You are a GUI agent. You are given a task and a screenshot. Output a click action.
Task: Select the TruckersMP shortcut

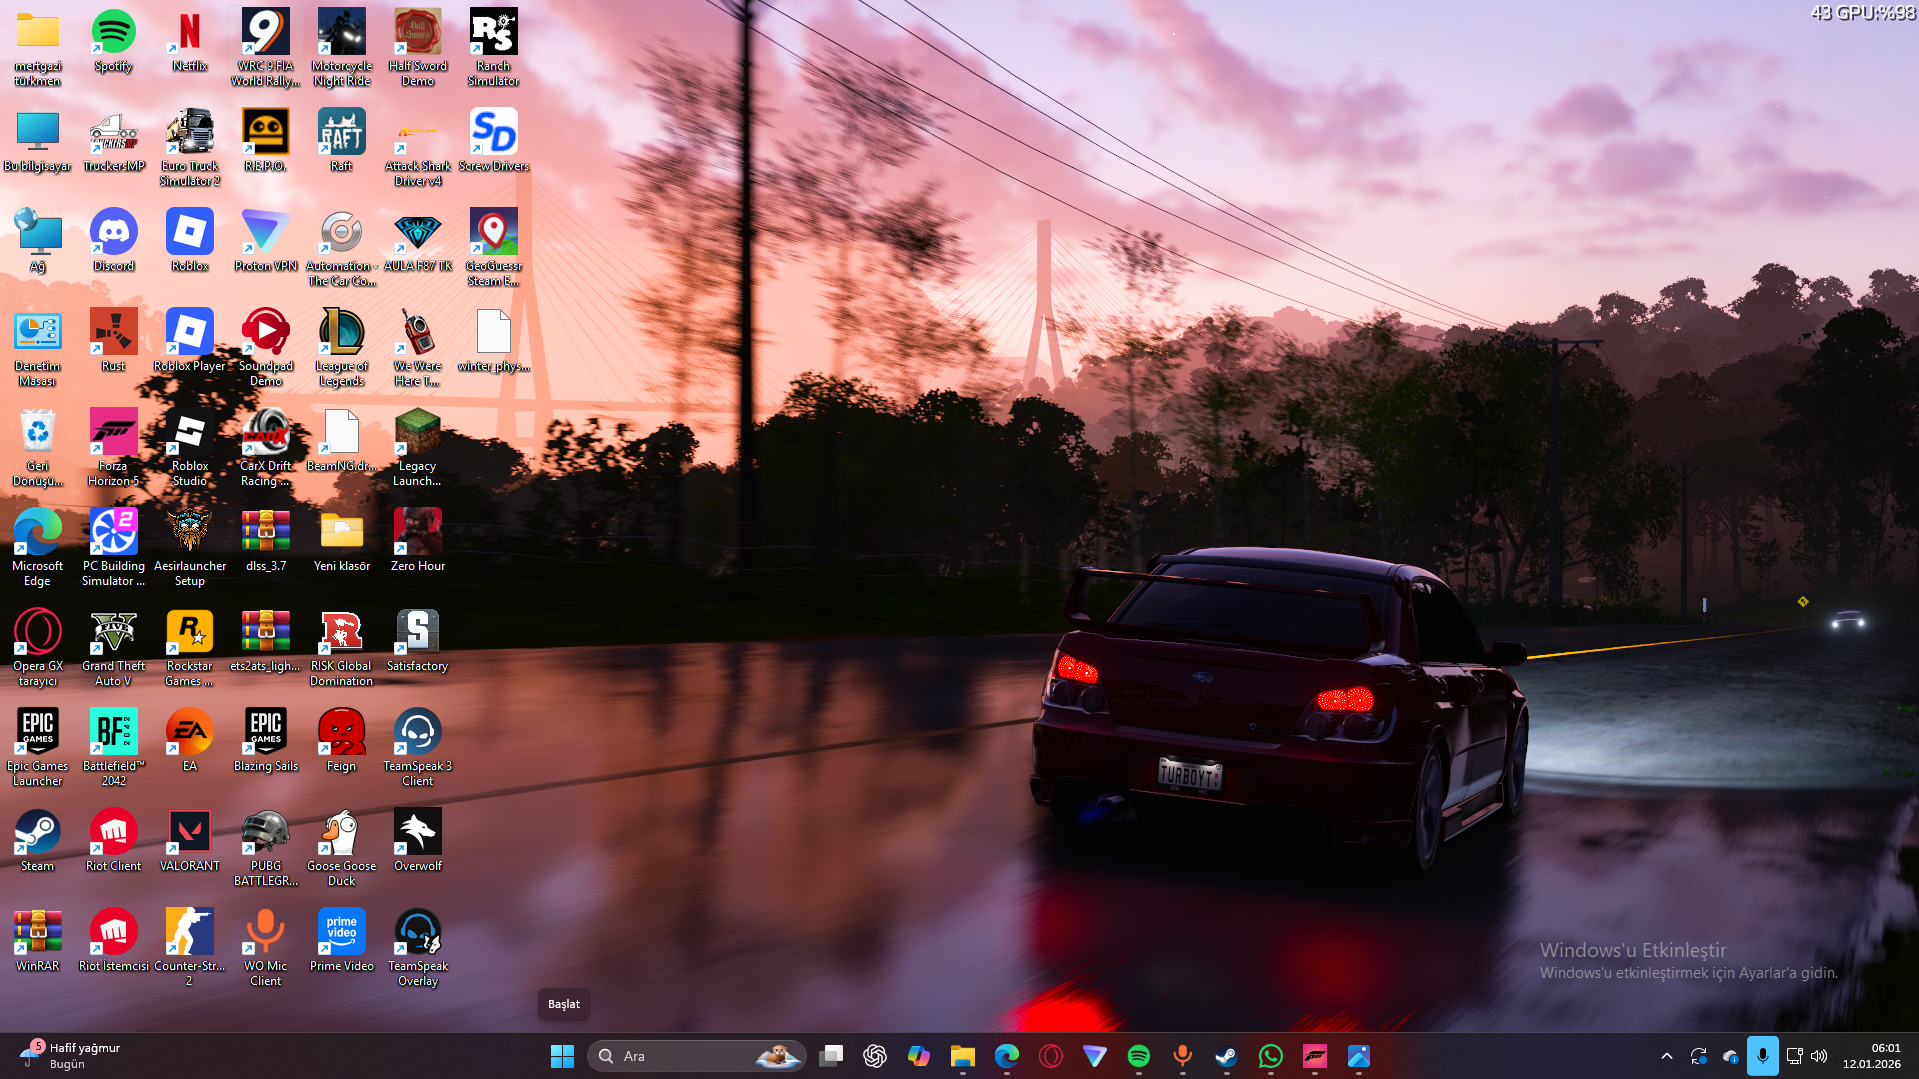pos(114,142)
